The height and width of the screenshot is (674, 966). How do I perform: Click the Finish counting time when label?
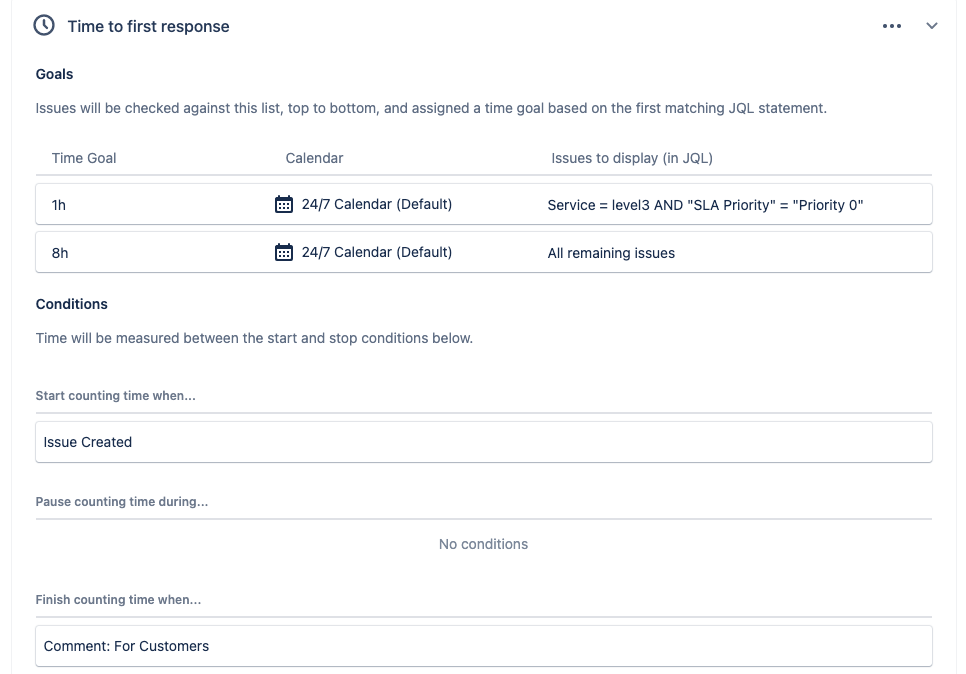118,599
